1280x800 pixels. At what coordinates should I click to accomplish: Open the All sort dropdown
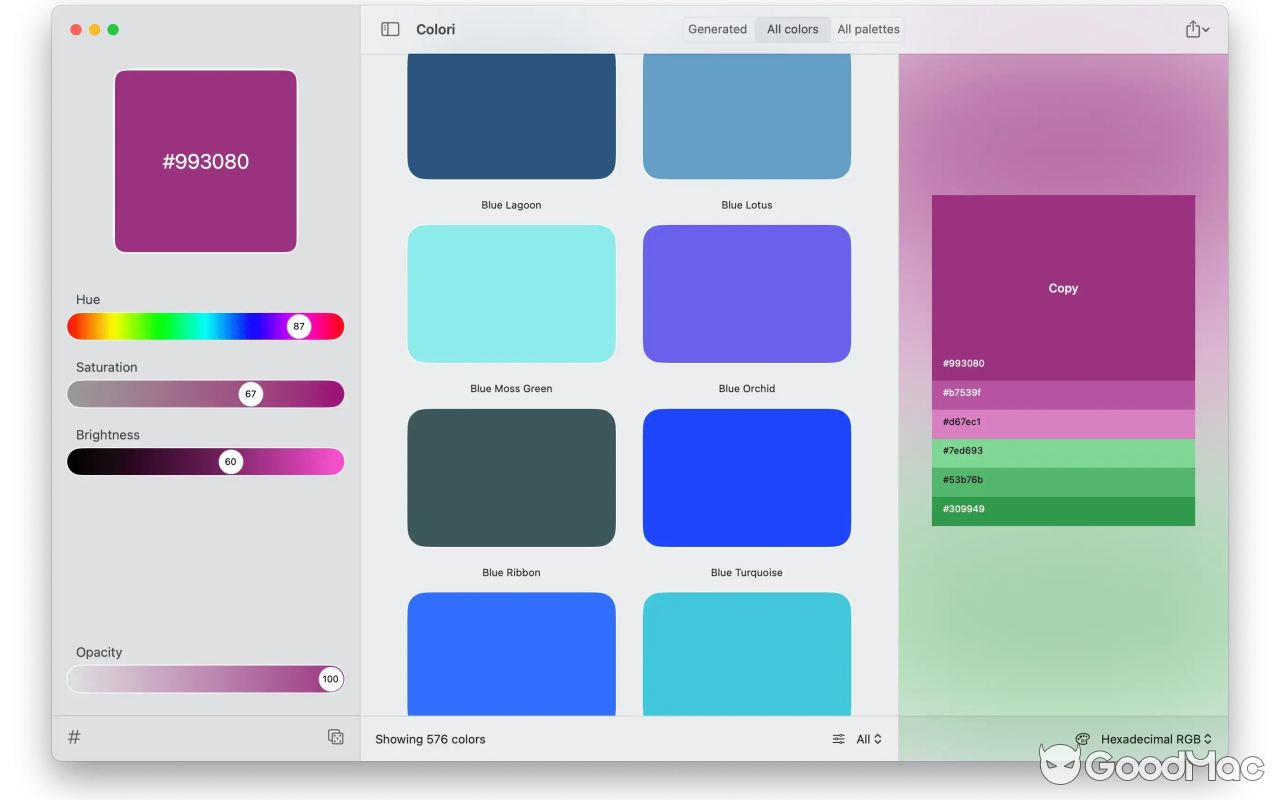click(866, 739)
